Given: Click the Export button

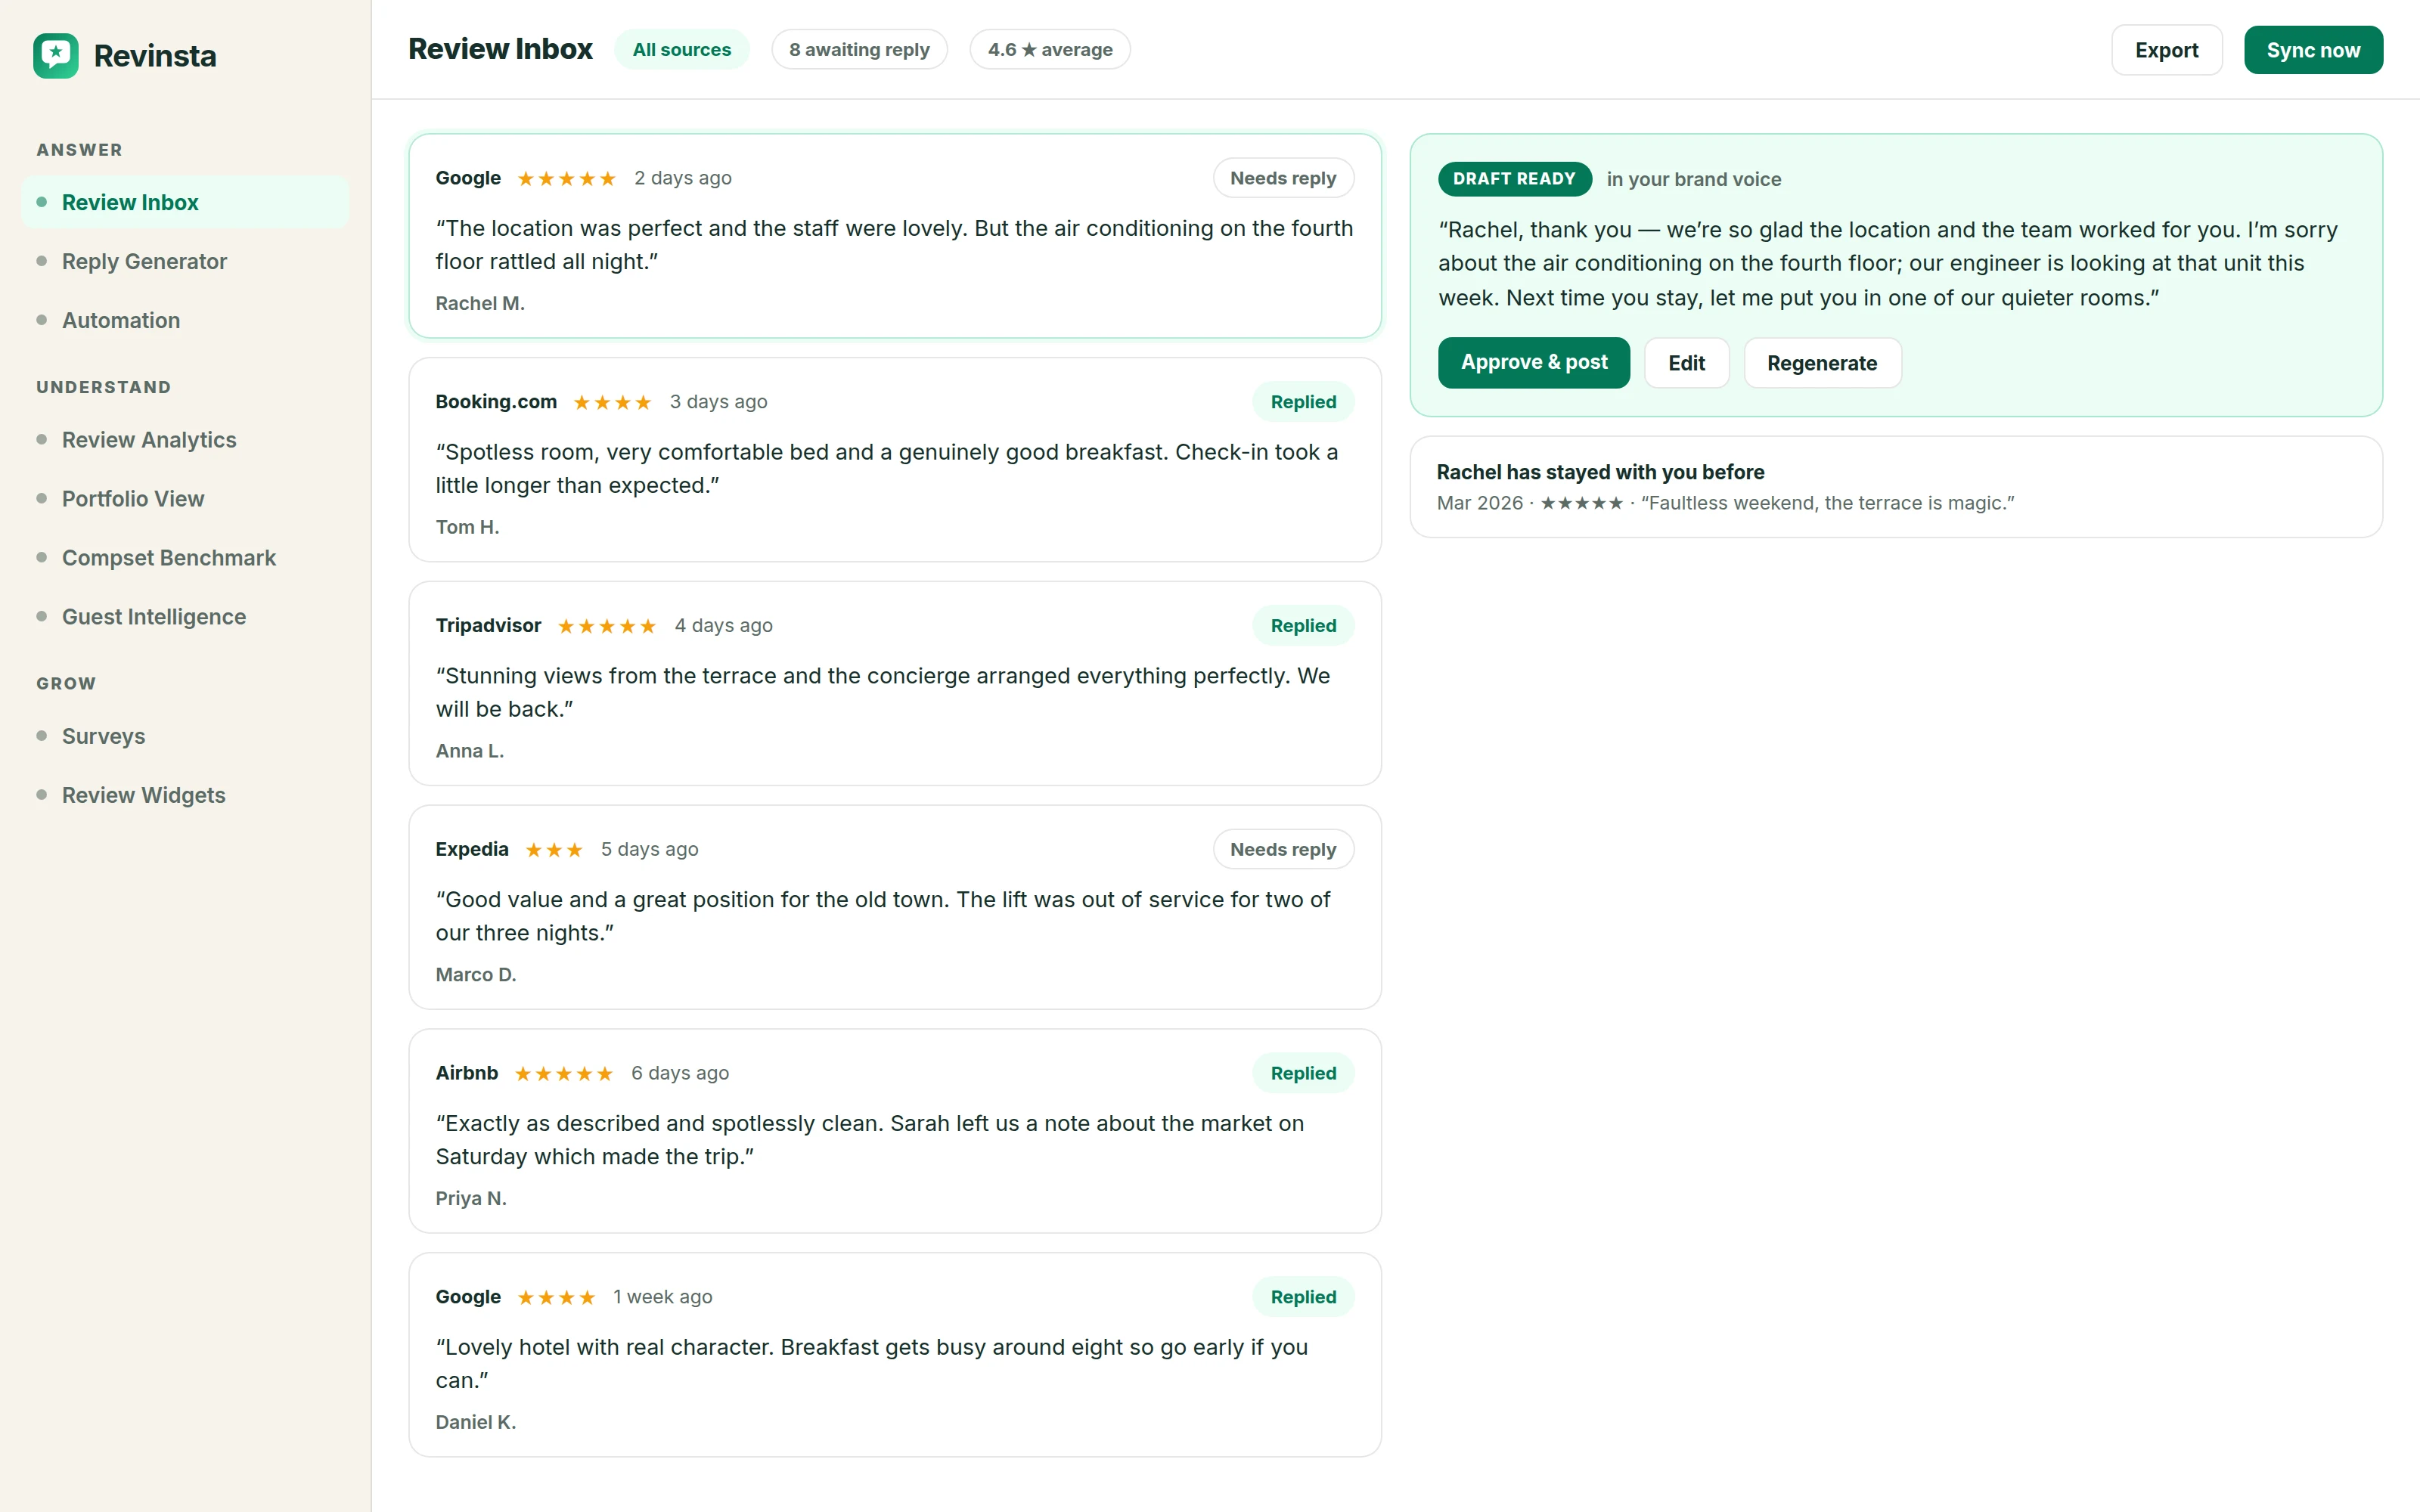Looking at the screenshot, I should 2167,50.
